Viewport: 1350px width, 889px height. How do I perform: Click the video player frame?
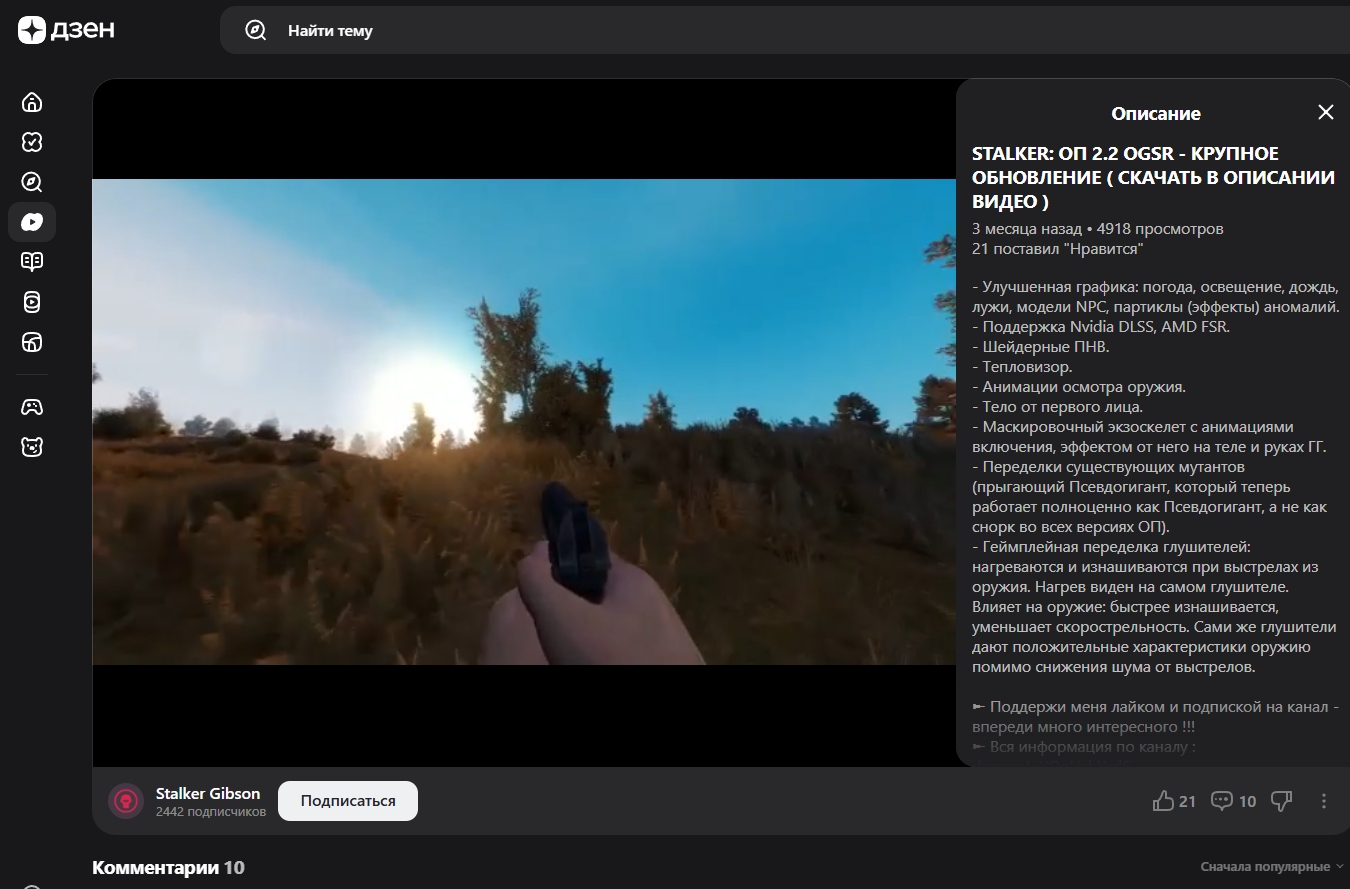[x=524, y=422]
